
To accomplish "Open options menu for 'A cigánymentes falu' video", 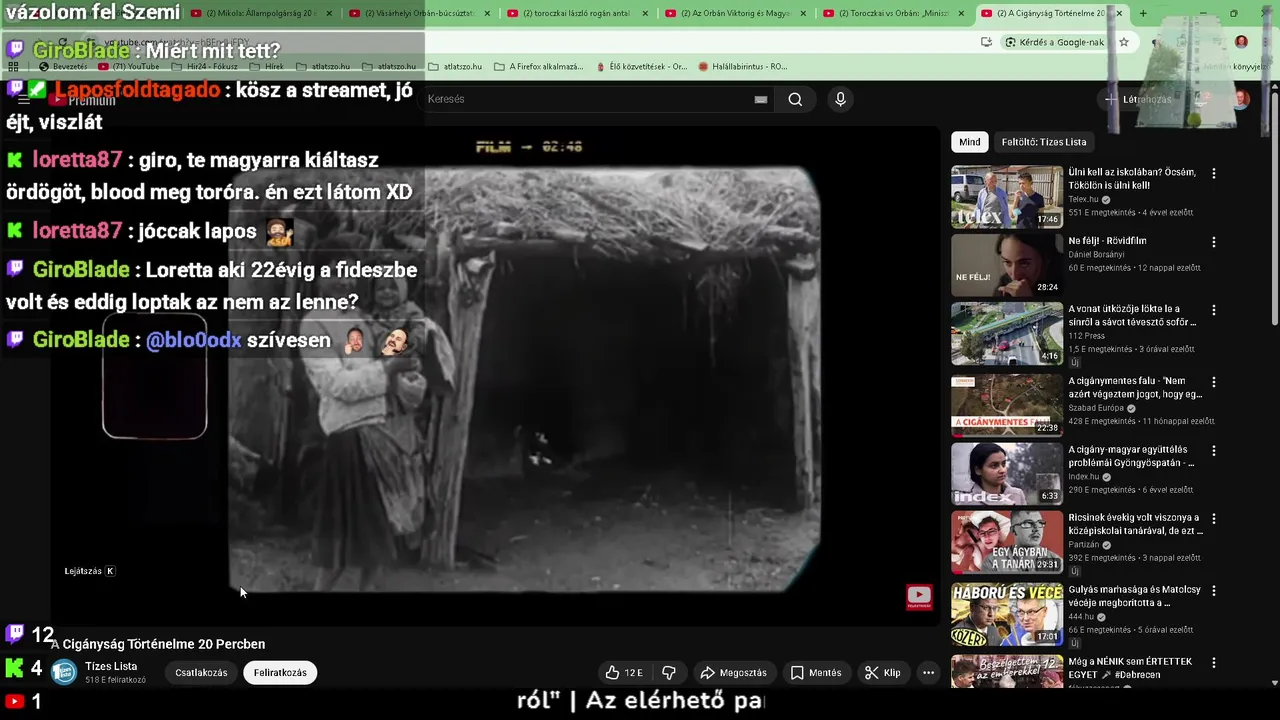I will click(1214, 382).
